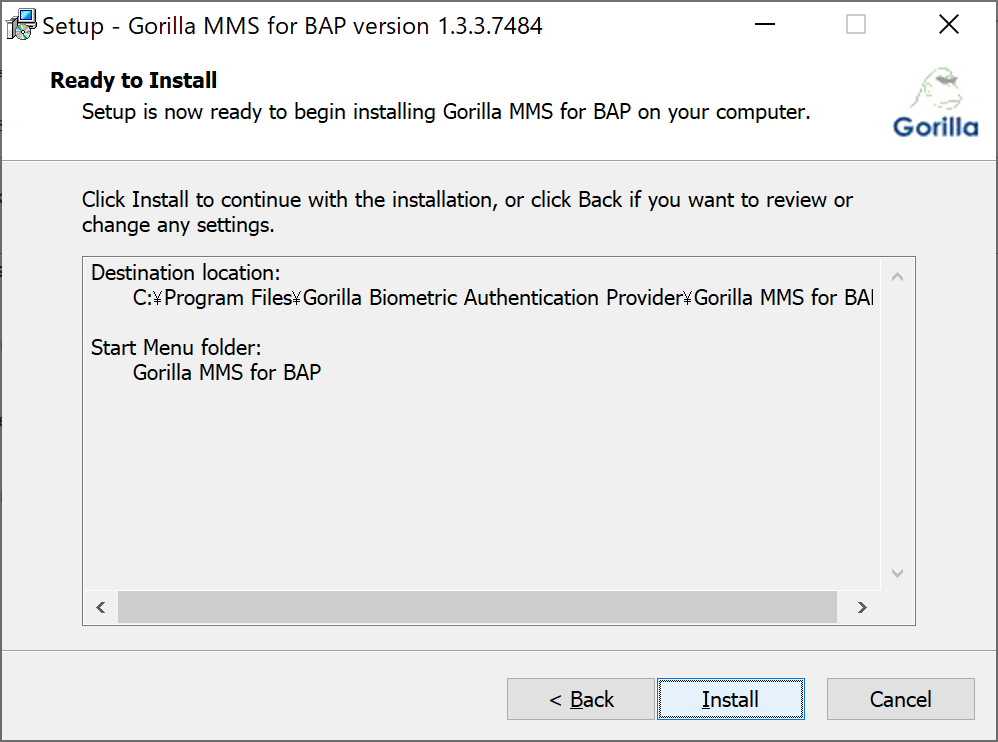Click the Gorilla wordmark under the logo
The width and height of the screenshot is (998, 742).
(x=935, y=127)
